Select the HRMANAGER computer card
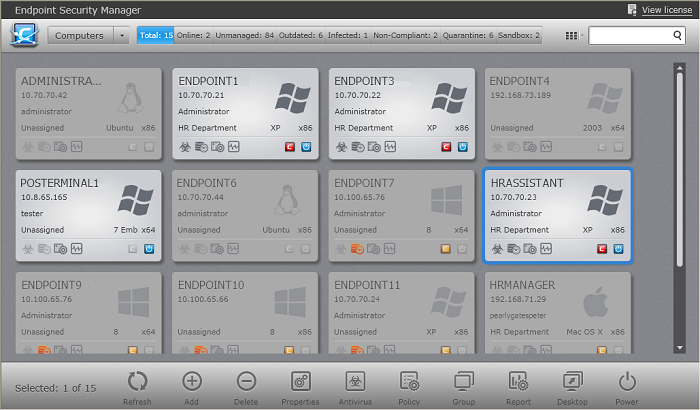 [x=558, y=313]
